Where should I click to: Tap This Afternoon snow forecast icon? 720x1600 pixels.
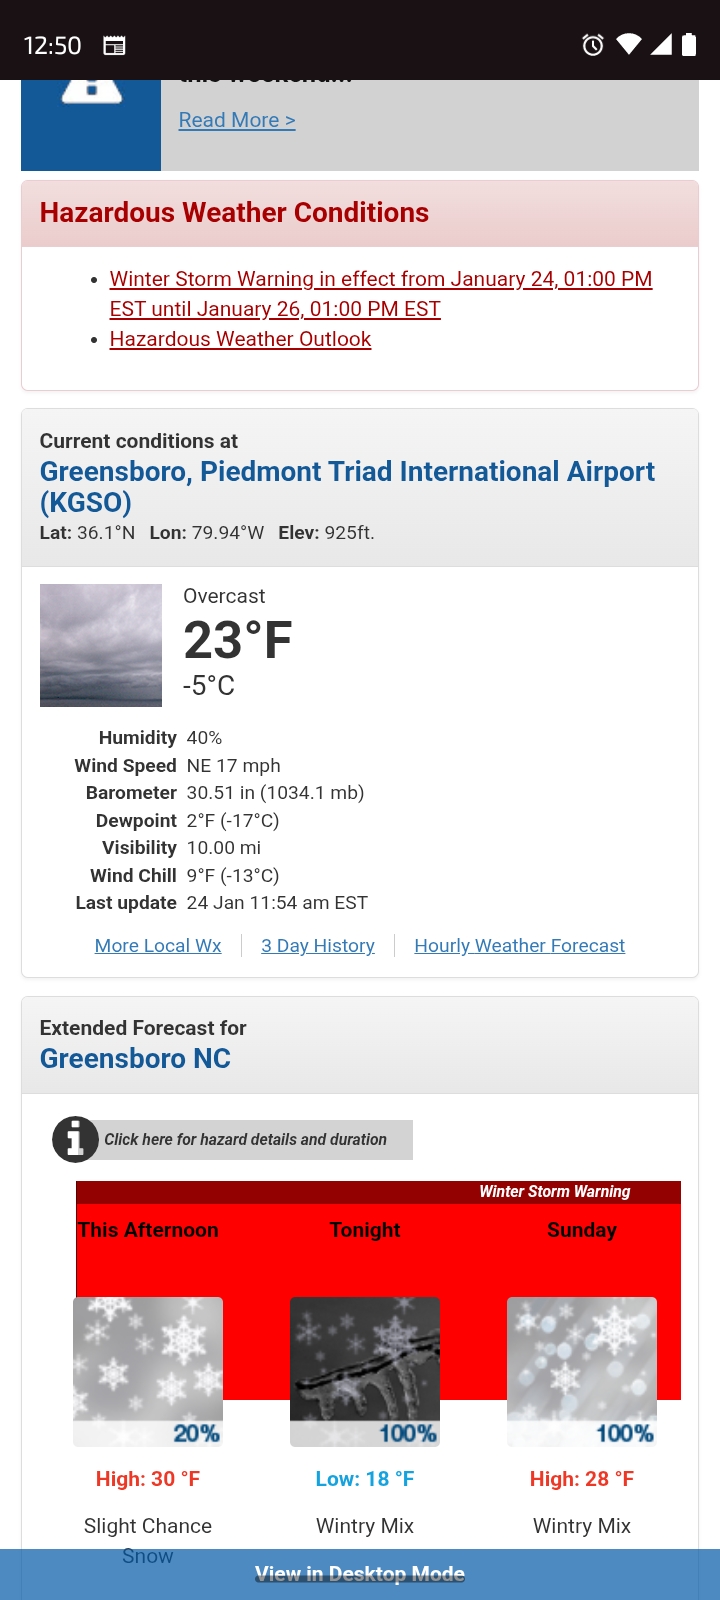[148, 1371]
